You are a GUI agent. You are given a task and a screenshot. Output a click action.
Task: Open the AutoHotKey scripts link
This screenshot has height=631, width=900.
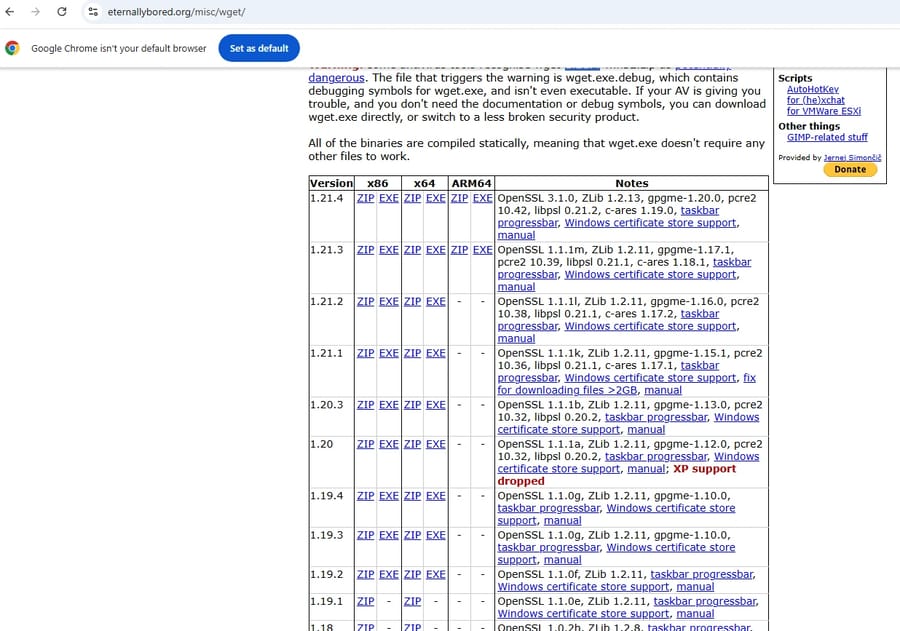[813, 89]
